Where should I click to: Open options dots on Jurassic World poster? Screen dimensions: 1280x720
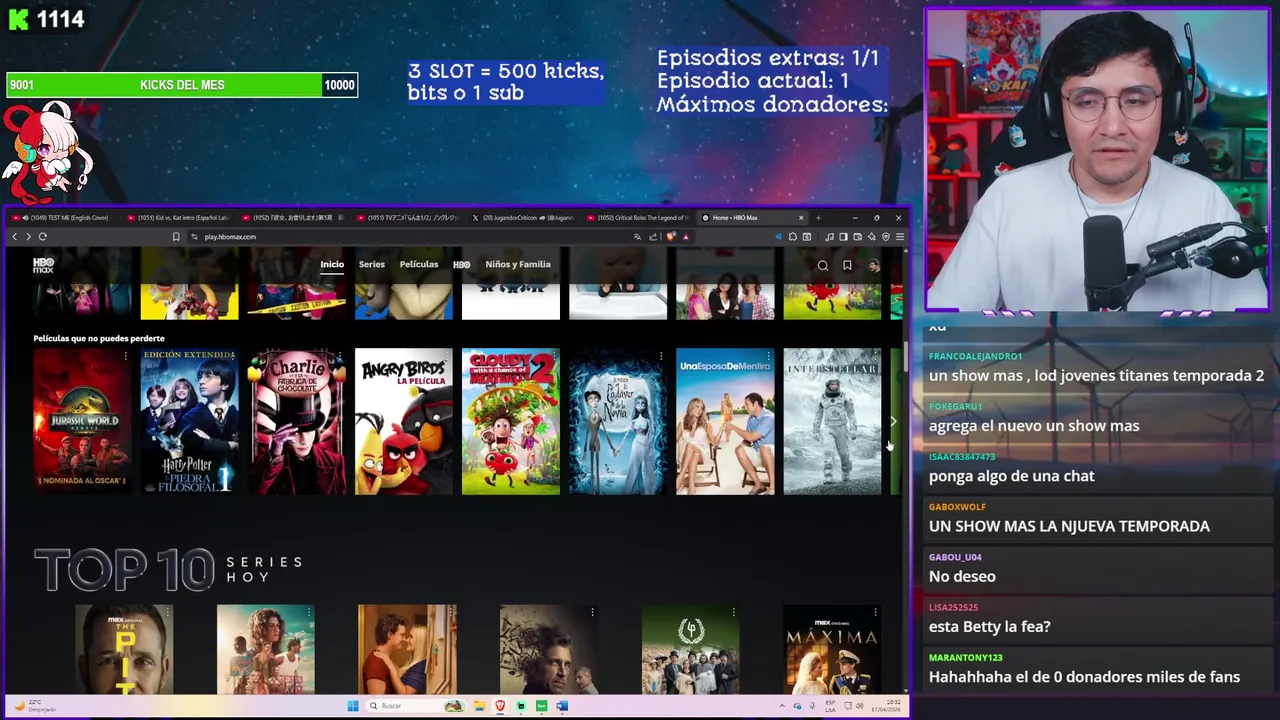(125, 356)
